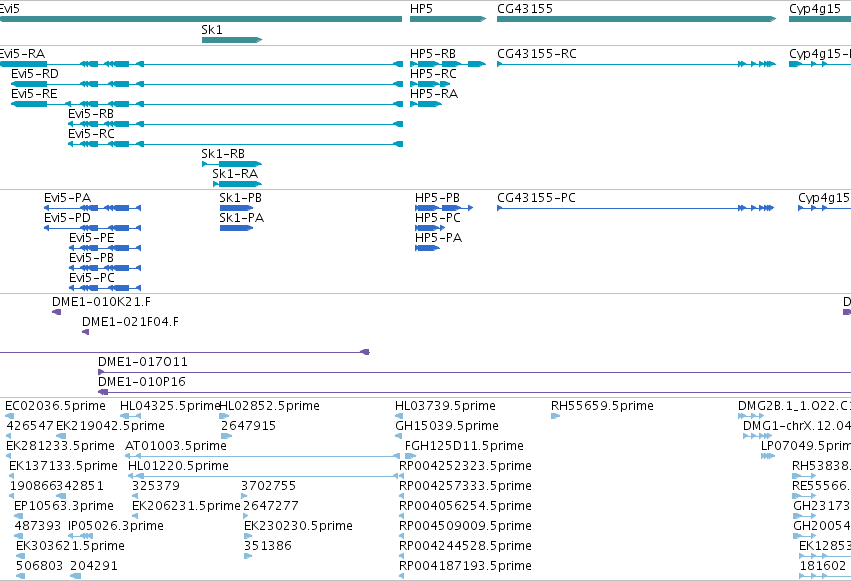Viewport: 851px width, 581px height.
Task: Select the HL04325.5prime EST
Action: point(130,416)
